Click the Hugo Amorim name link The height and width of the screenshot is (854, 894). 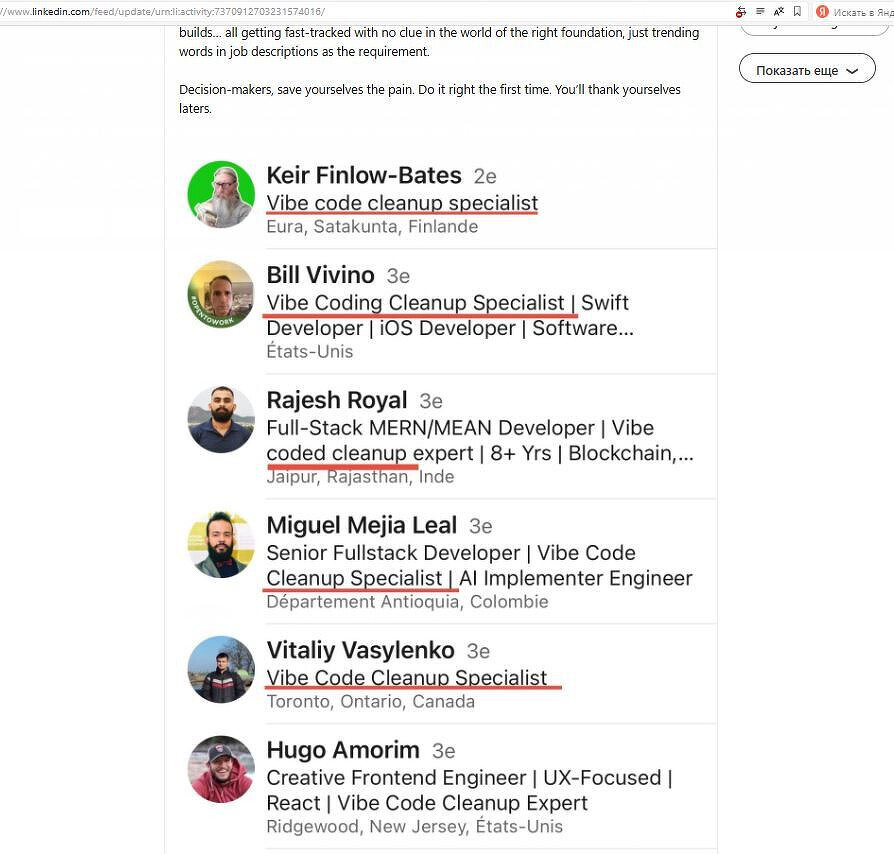point(343,750)
